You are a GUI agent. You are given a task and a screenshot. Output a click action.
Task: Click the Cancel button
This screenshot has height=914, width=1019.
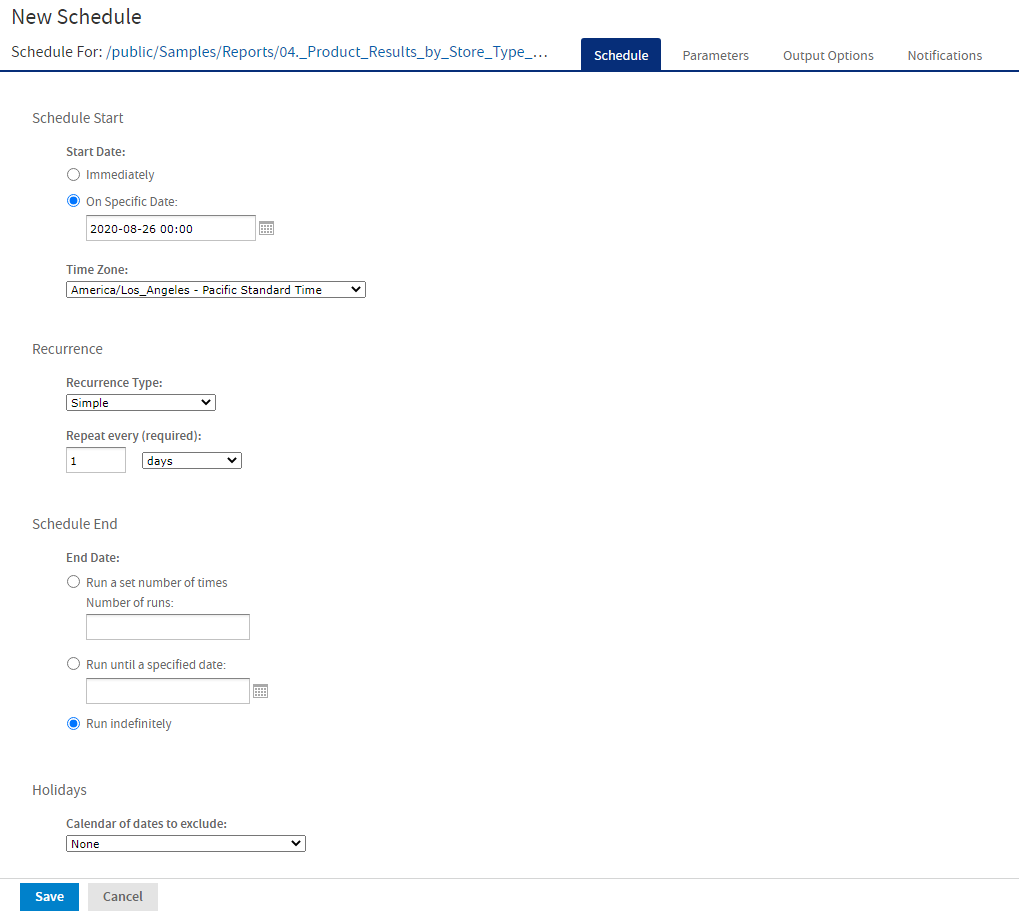coord(123,896)
